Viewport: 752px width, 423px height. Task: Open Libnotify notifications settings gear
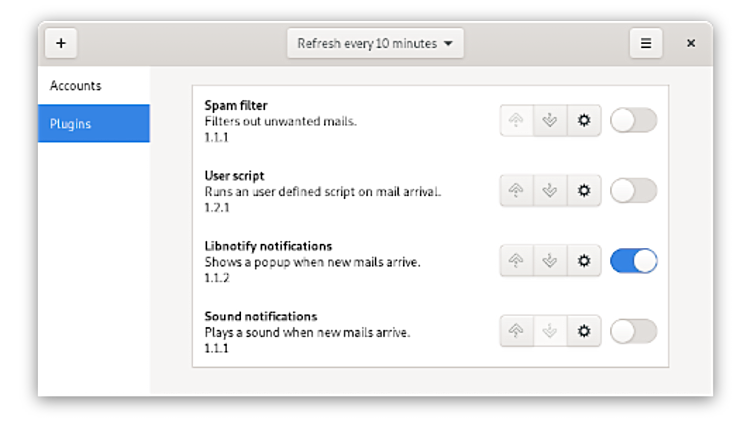[x=584, y=261]
